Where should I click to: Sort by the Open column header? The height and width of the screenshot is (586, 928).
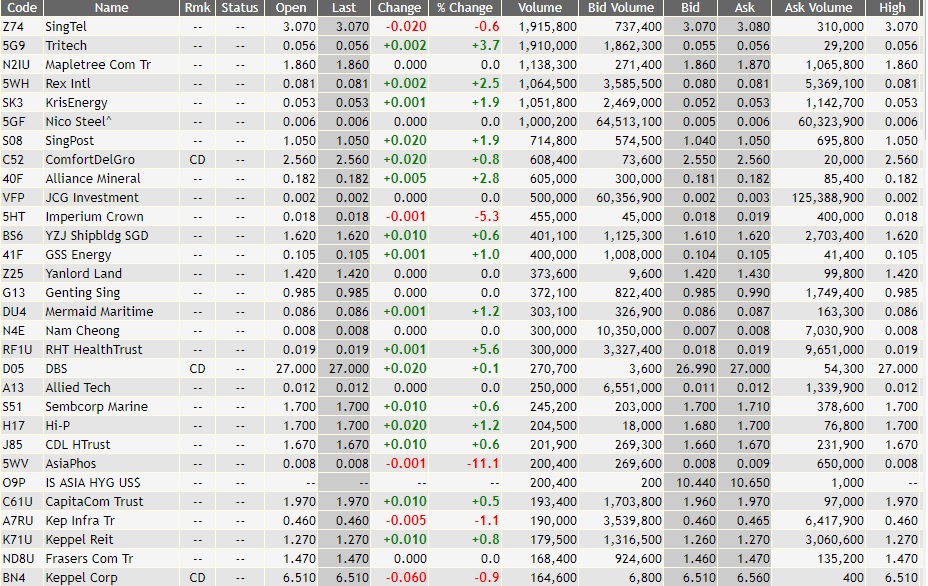click(291, 8)
